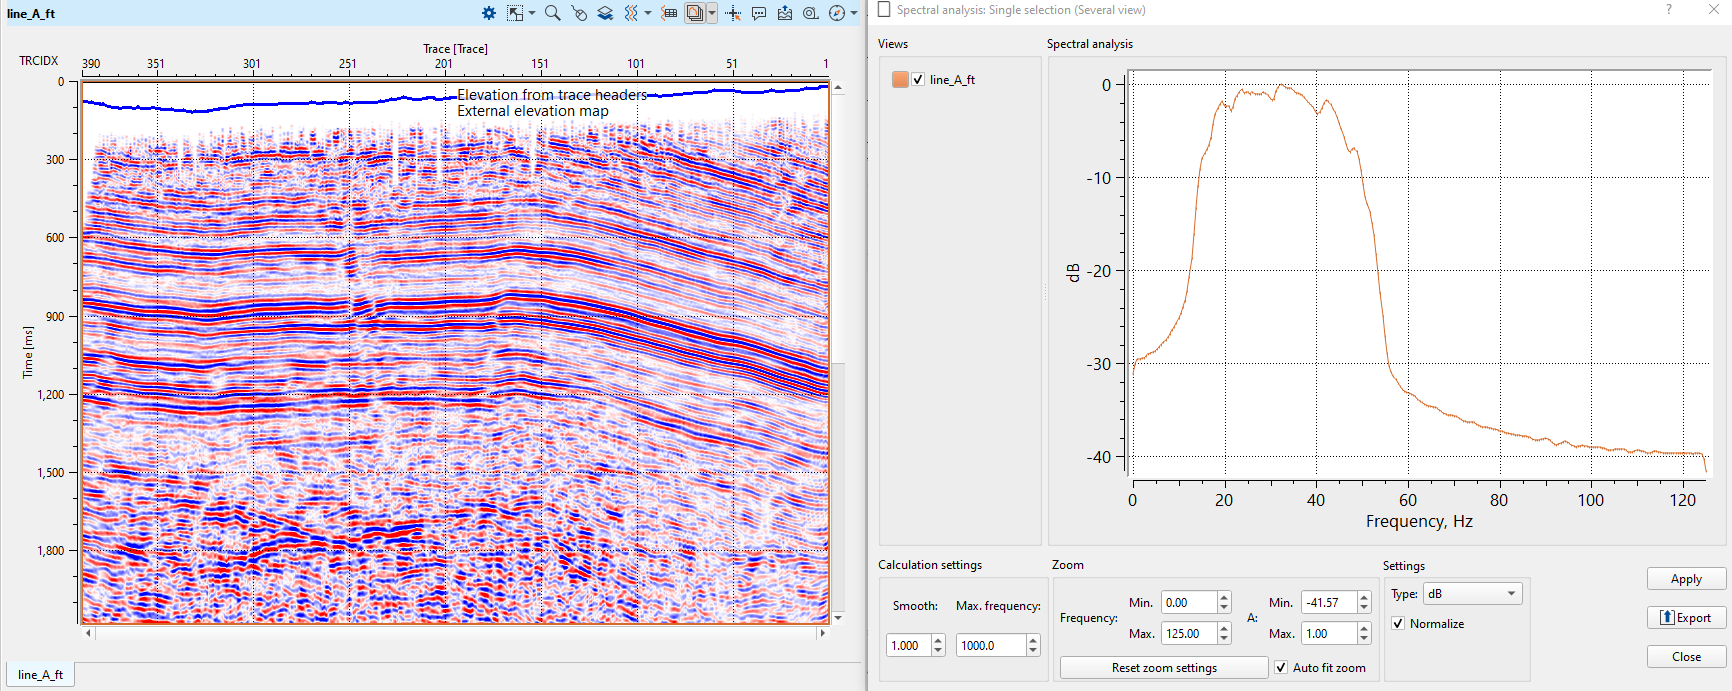This screenshot has height=691, width=1732.
Task: Expand the compass navigation dropdown arrow
Action: click(x=854, y=13)
